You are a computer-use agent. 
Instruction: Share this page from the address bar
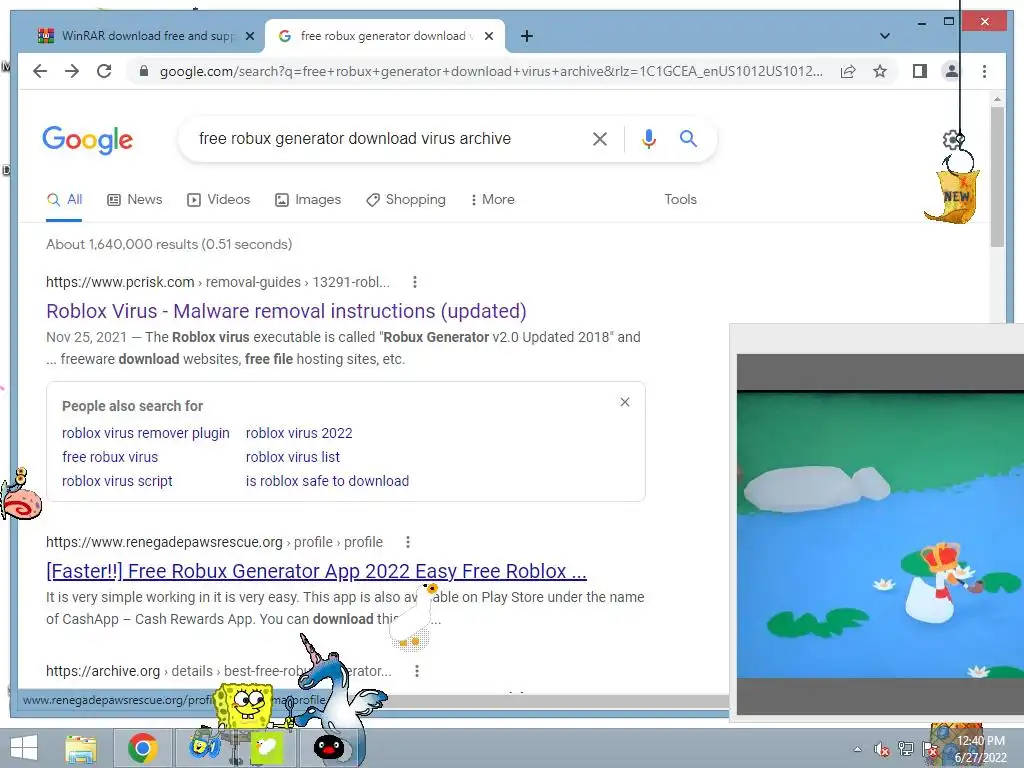848,71
